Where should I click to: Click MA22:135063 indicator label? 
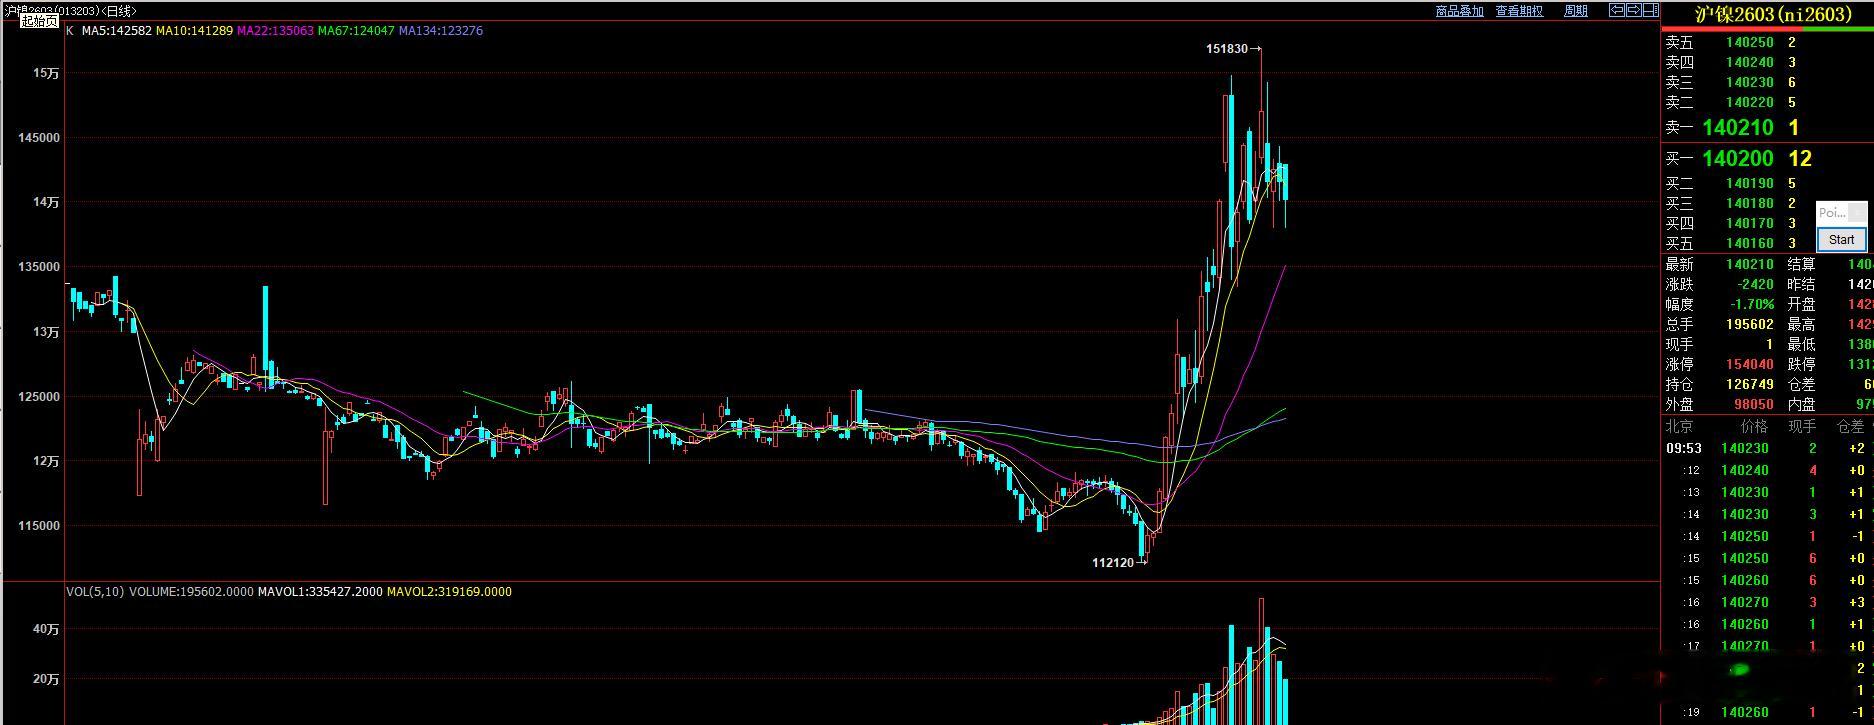pos(275,31)
